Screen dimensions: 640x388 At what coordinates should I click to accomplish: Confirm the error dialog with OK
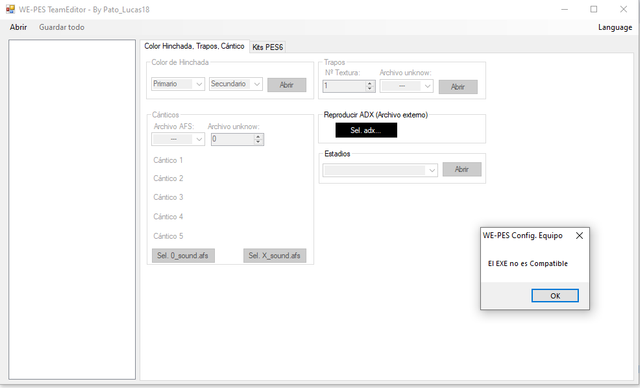(555, 296)
